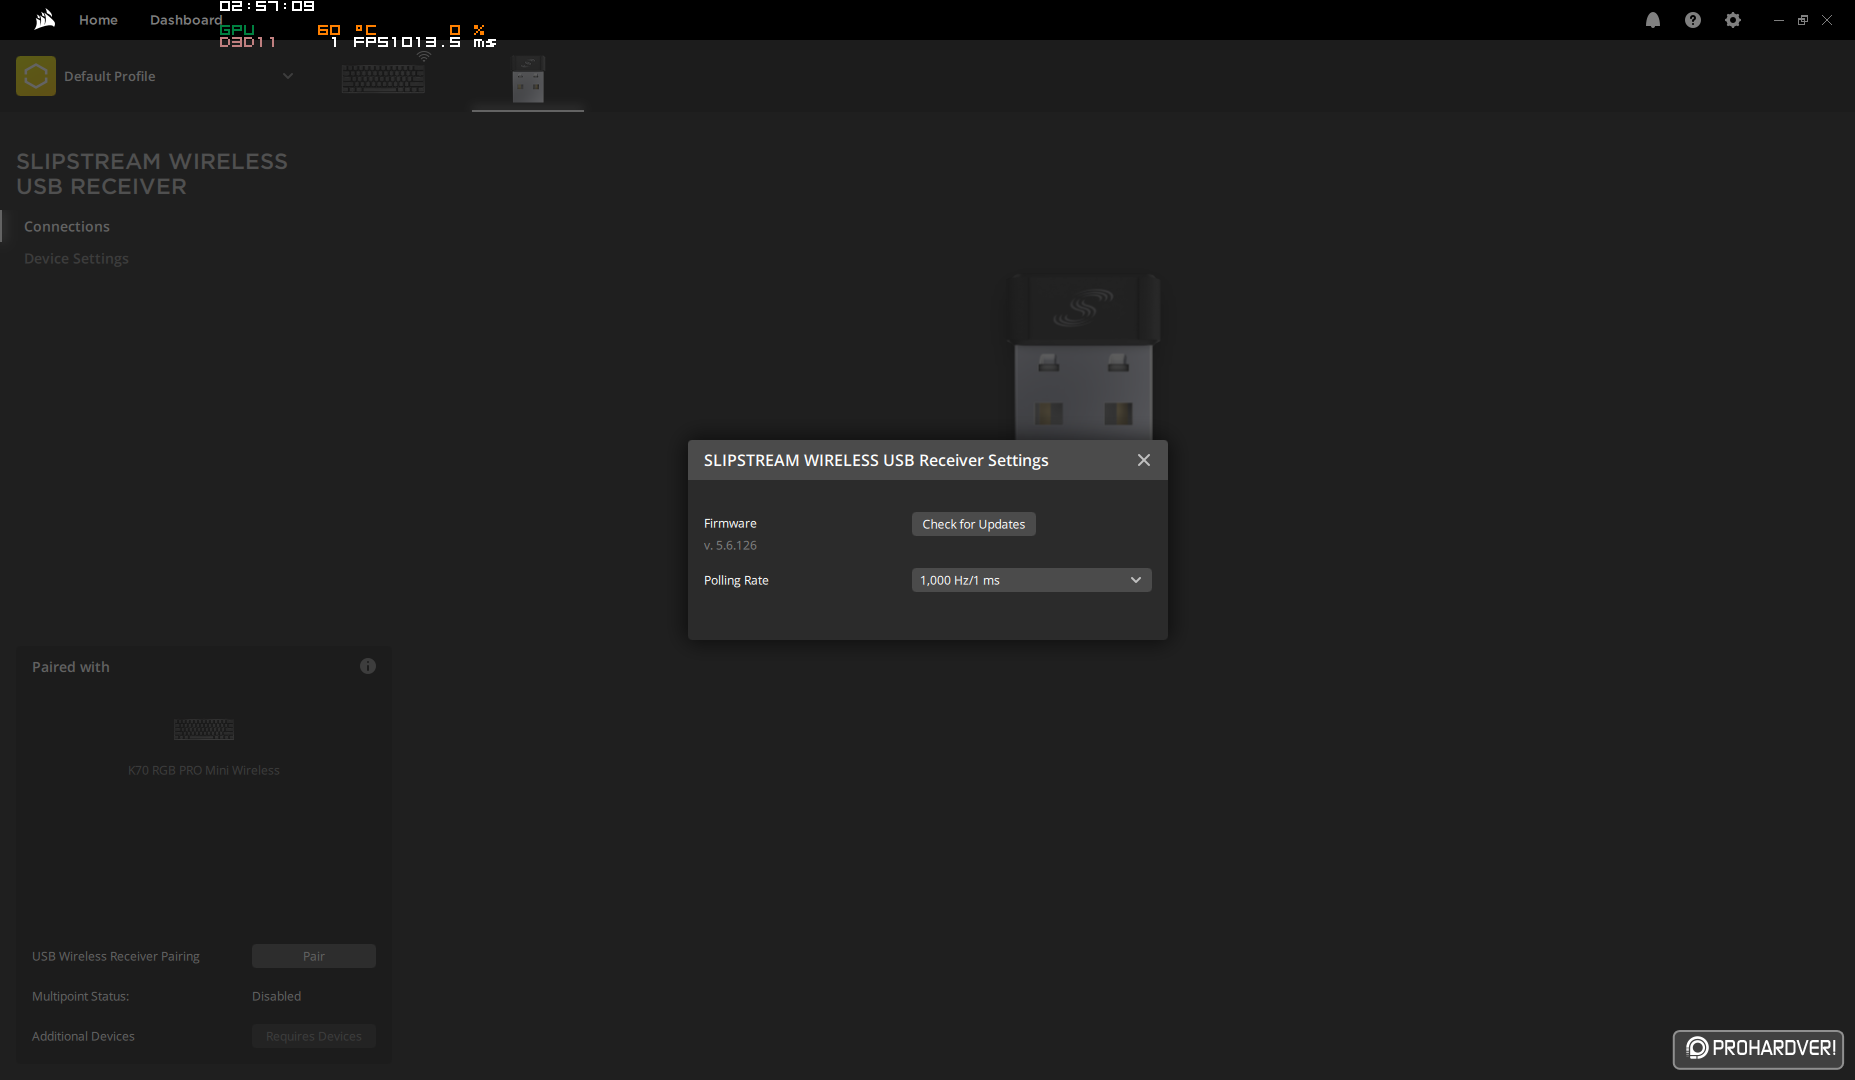Open iCUE settings gear

1733,20
